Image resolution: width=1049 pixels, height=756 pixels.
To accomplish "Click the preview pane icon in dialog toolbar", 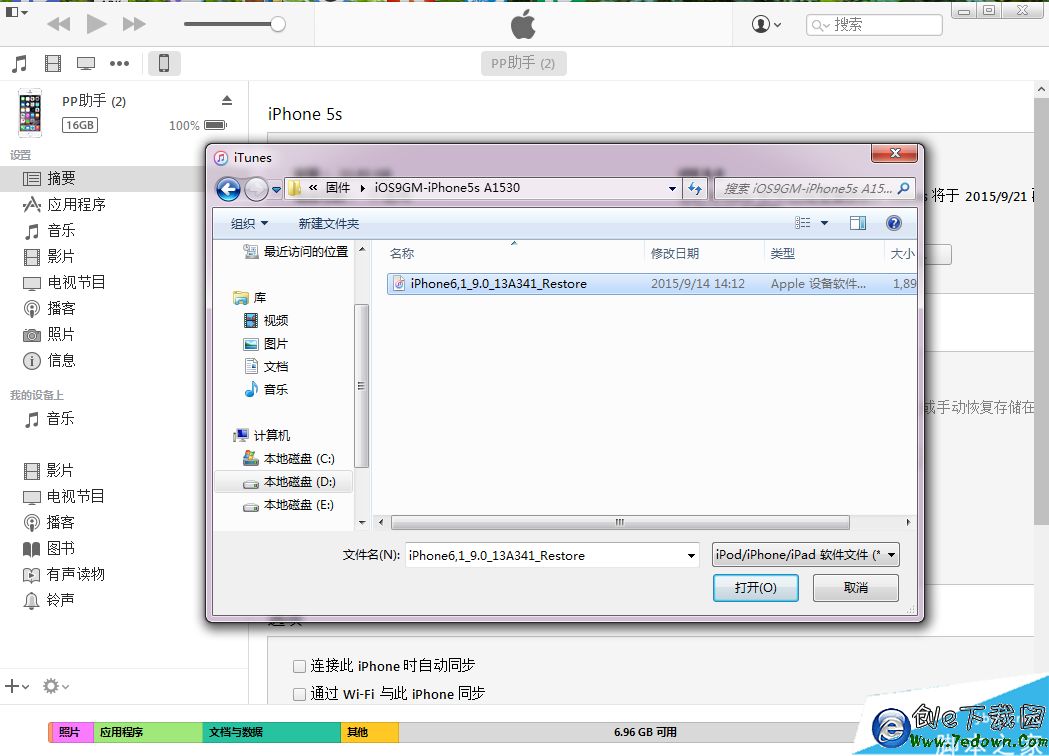I will coord(857,223).
